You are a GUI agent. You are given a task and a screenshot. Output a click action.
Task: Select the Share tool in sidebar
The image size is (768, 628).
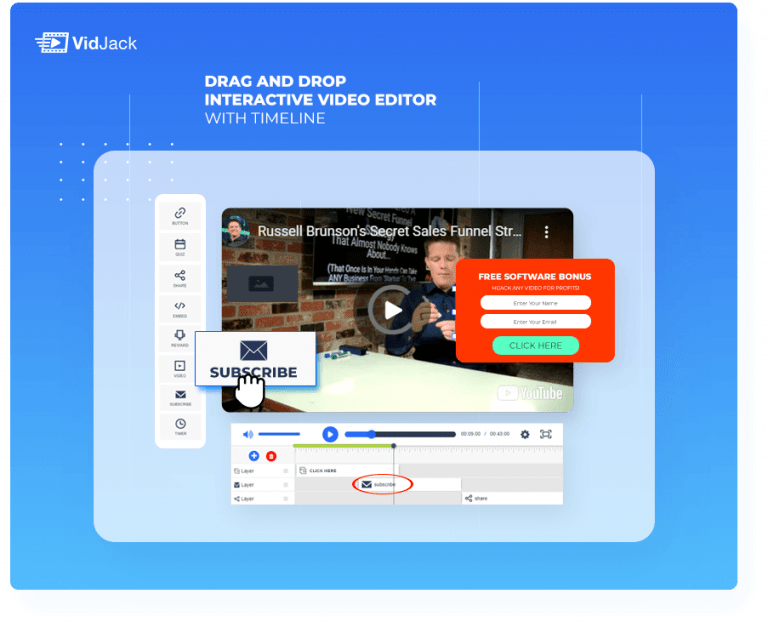point(180,278)
